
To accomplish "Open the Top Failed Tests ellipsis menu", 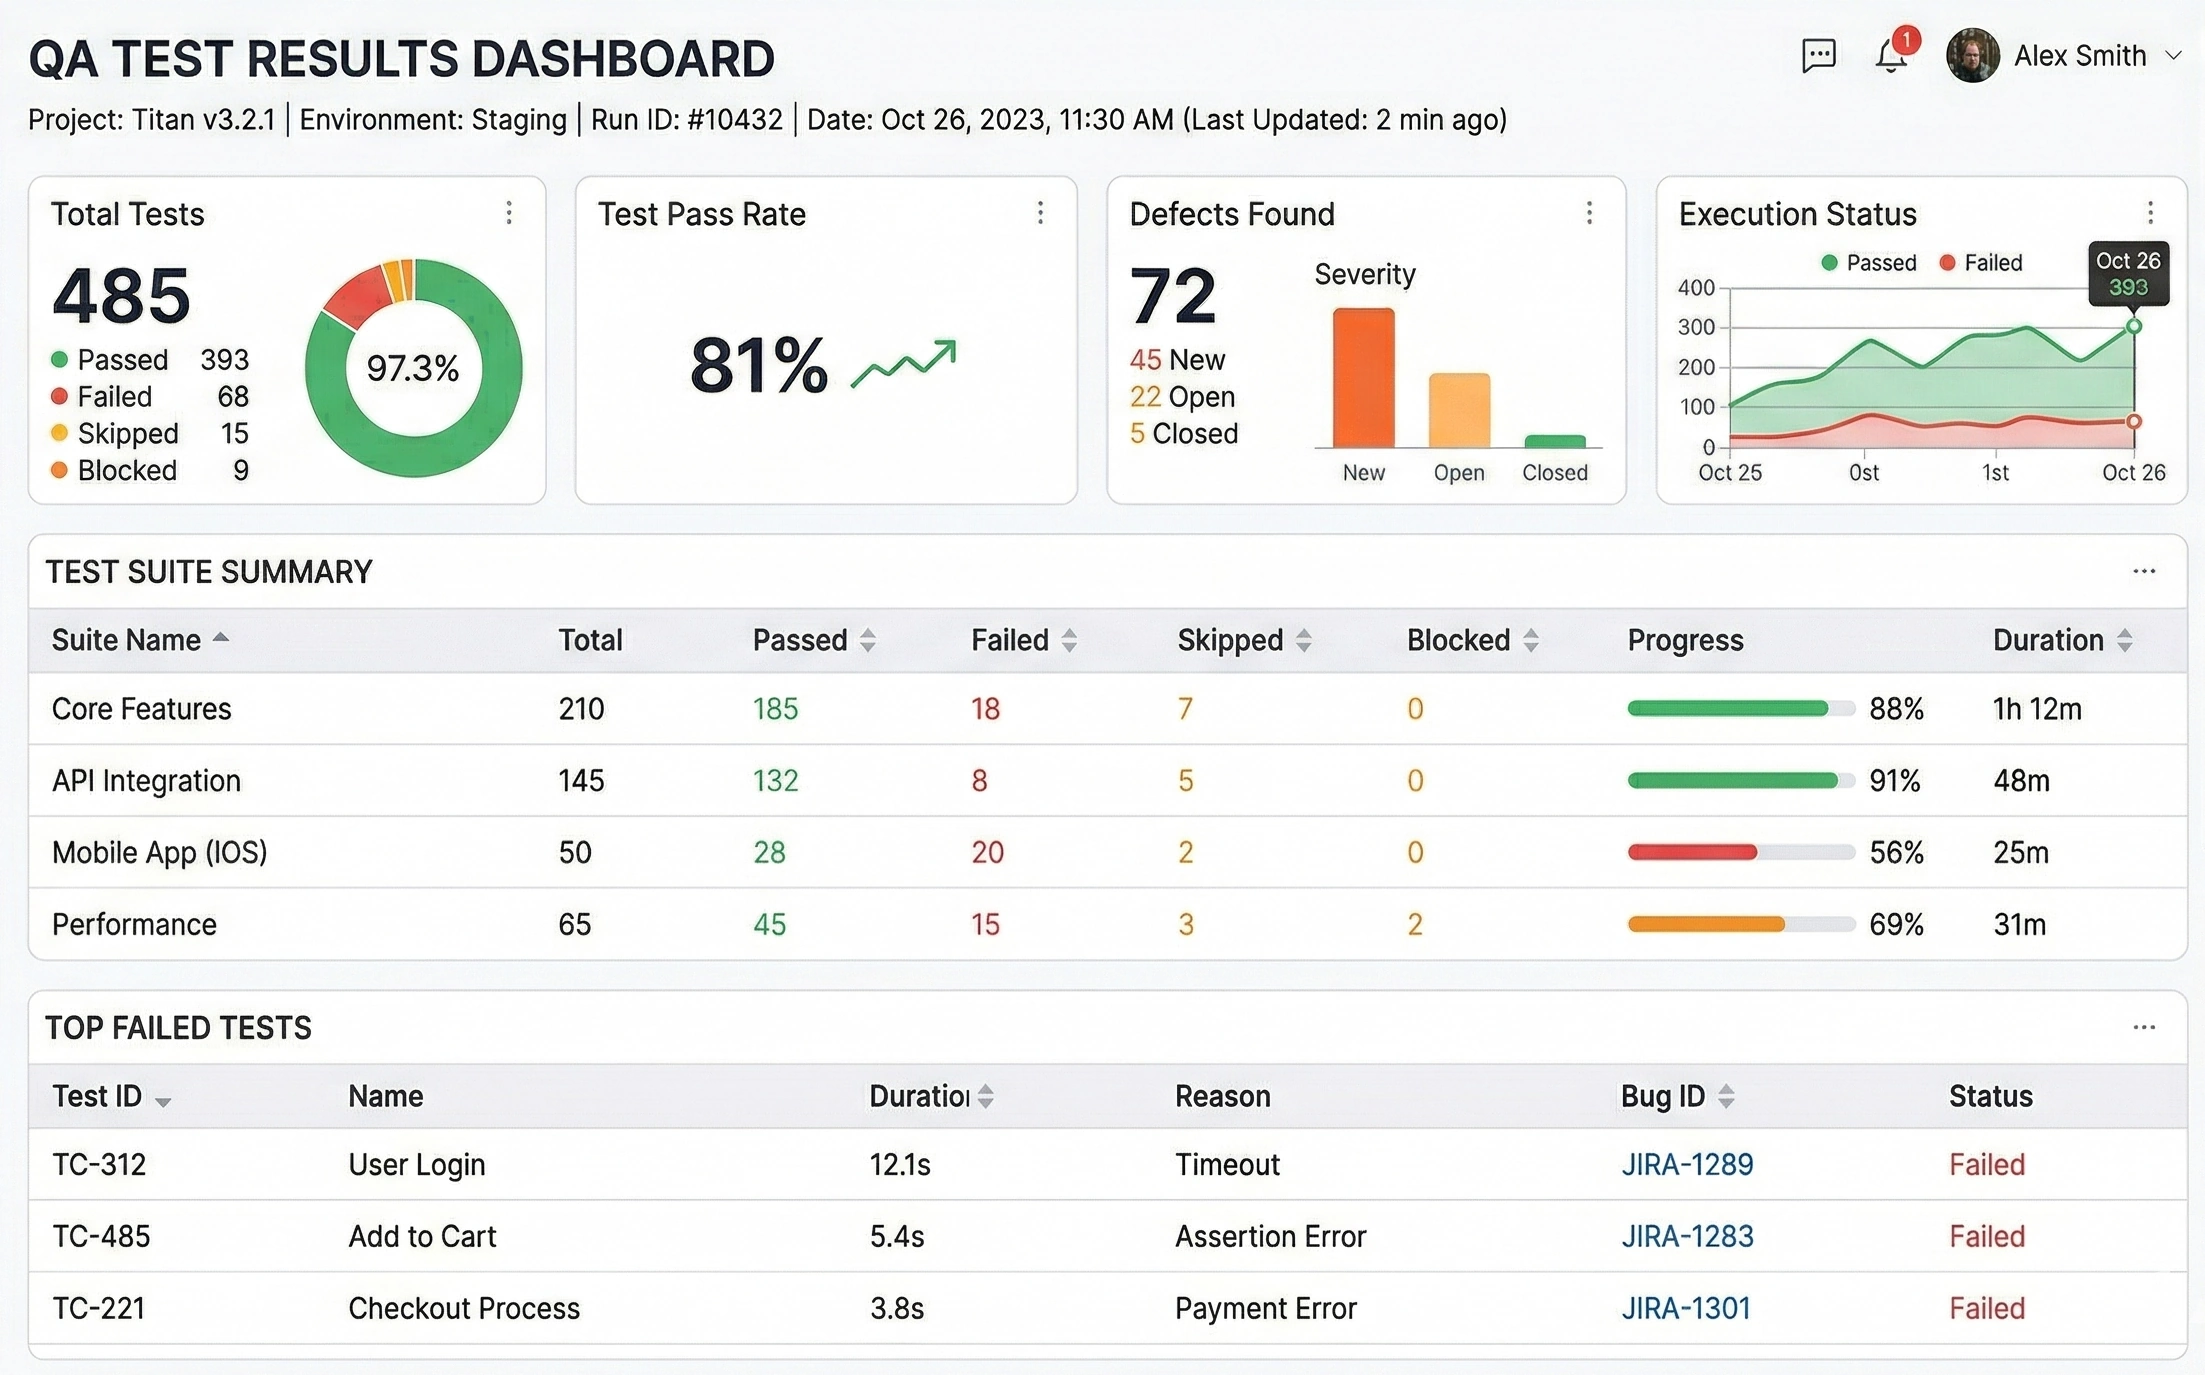I will pos(2144,1026).
